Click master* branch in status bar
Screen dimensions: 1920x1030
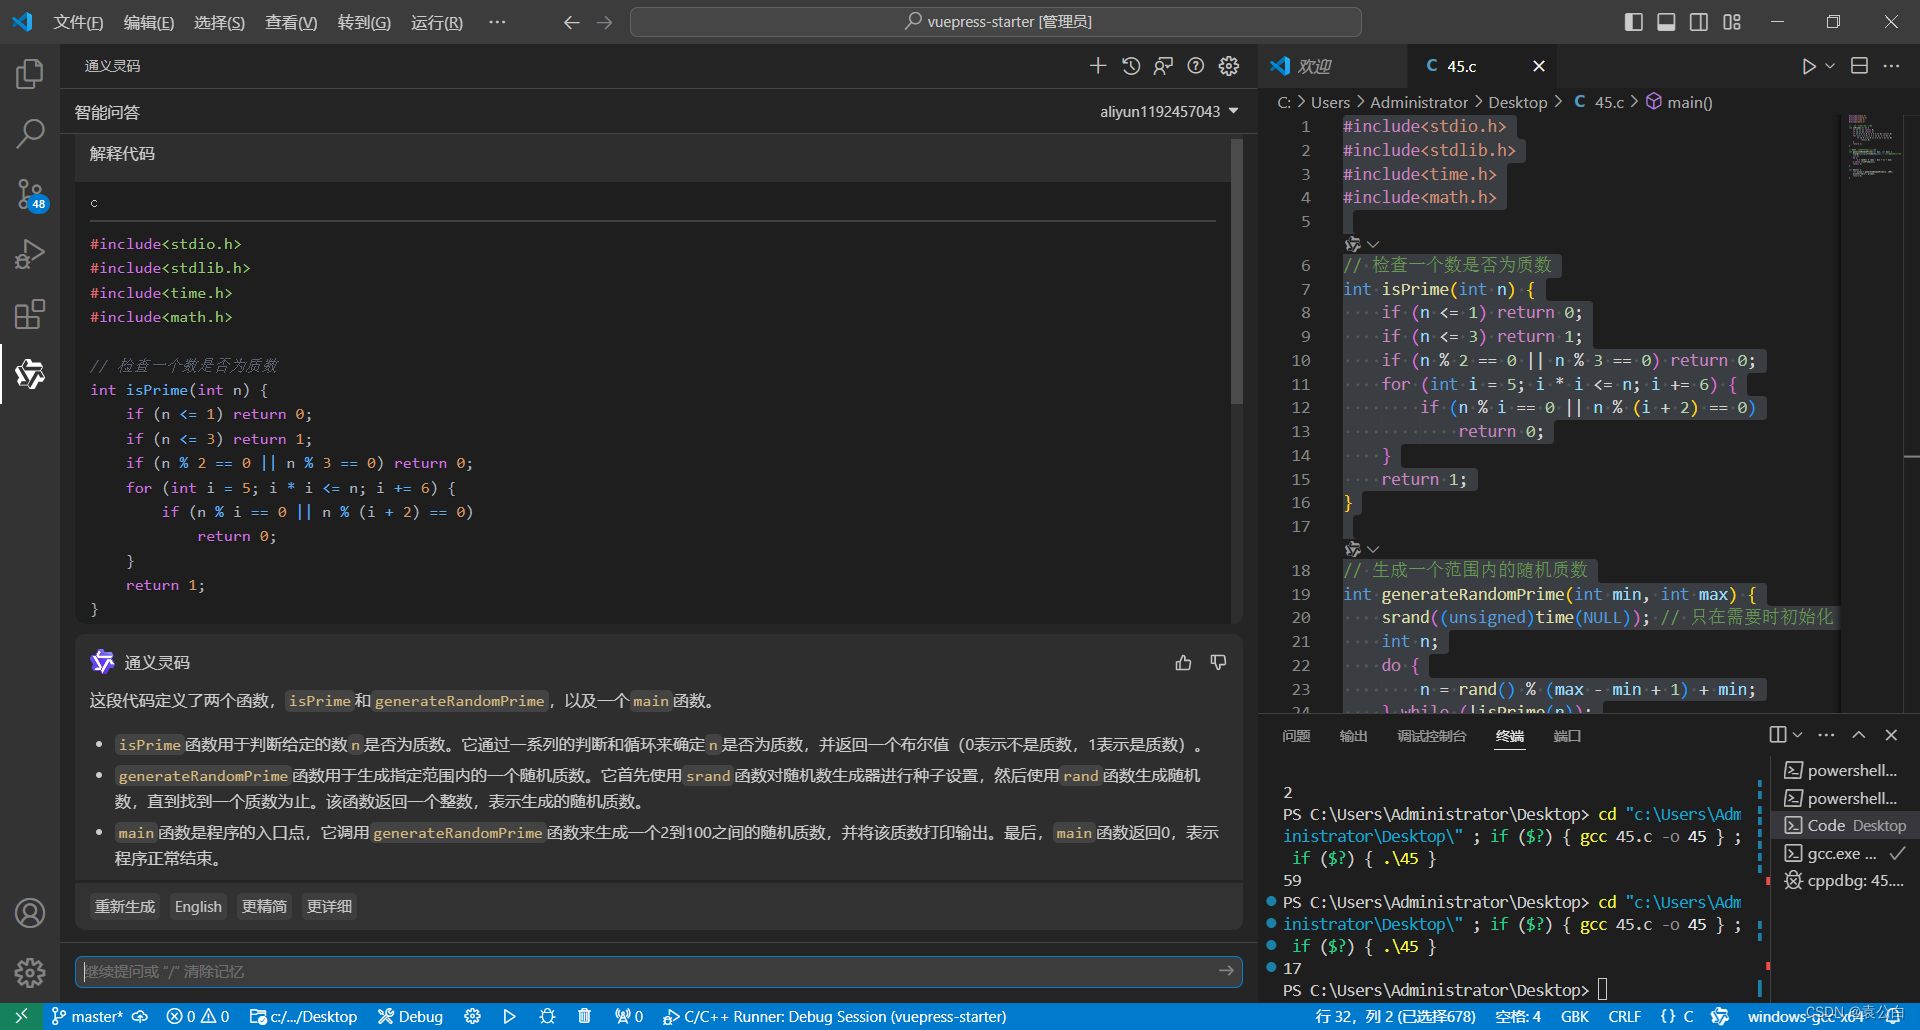87,1016
